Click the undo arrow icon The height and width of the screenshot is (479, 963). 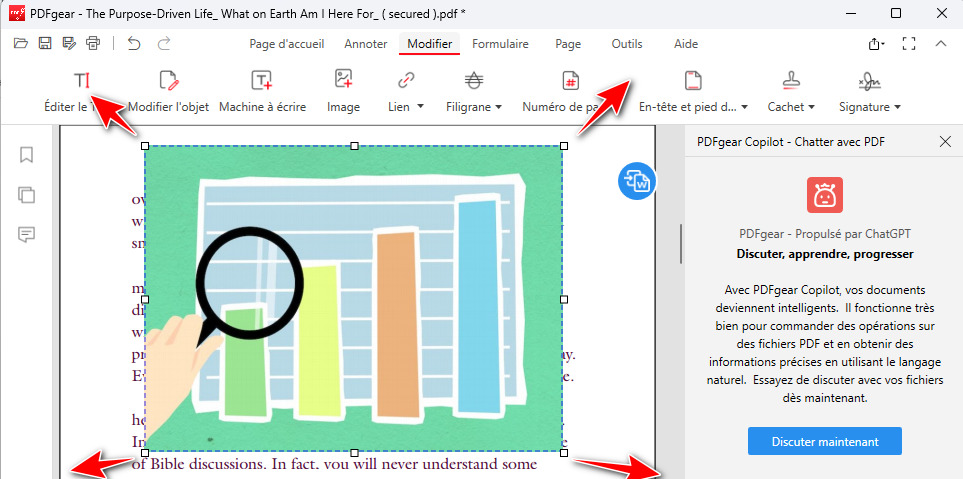134,43
